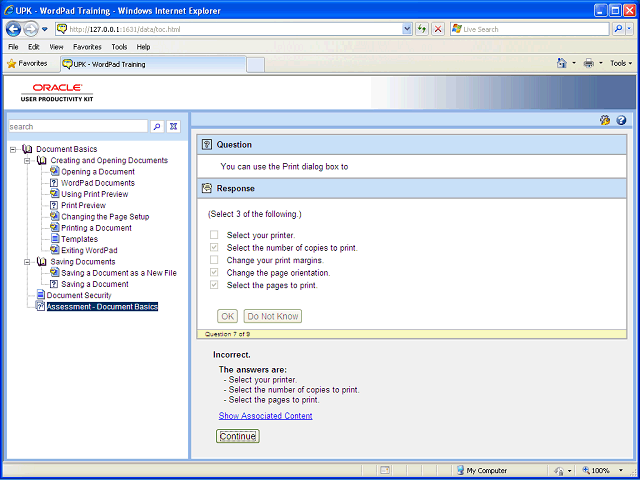Open UPK Help question mark icon
This screenshot has height=480, width=640.
click(621, 120)
